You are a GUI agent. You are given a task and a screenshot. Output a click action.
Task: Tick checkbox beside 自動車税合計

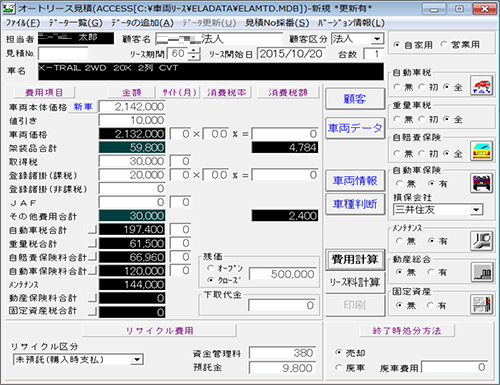tap(92, 229)
